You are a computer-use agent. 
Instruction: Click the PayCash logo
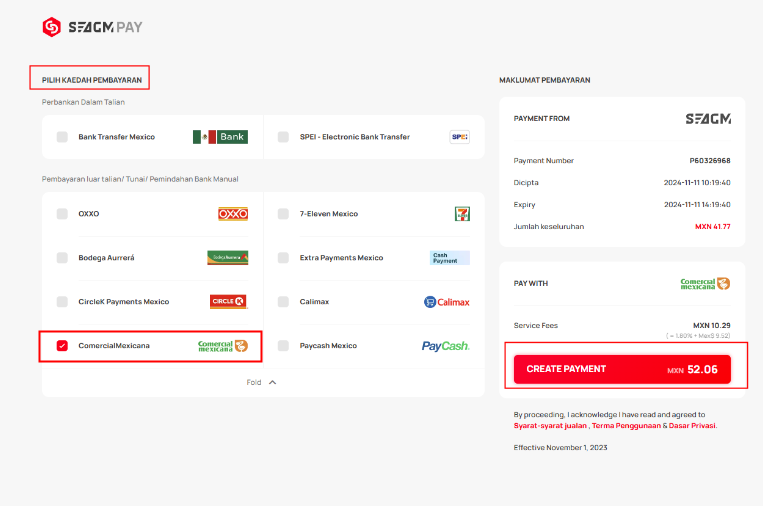pyautogui.click(x=445, y=346)
